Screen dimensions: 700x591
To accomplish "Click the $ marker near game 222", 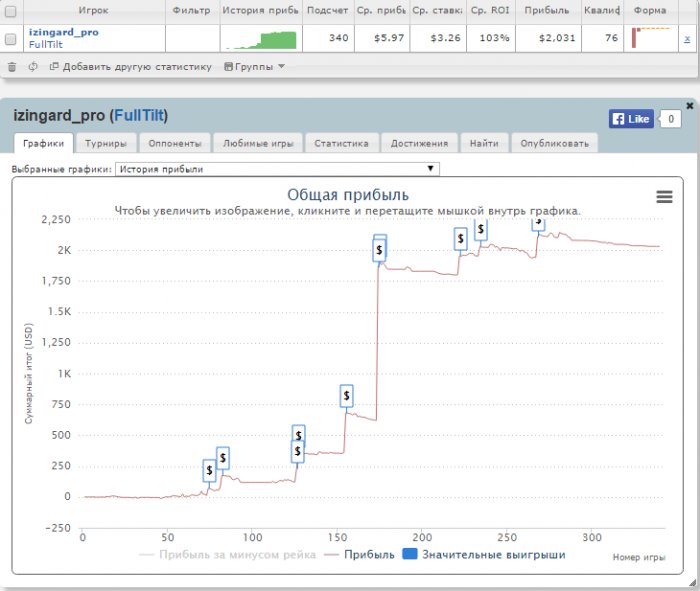I will pyautogui.click(x=461, y=239).
